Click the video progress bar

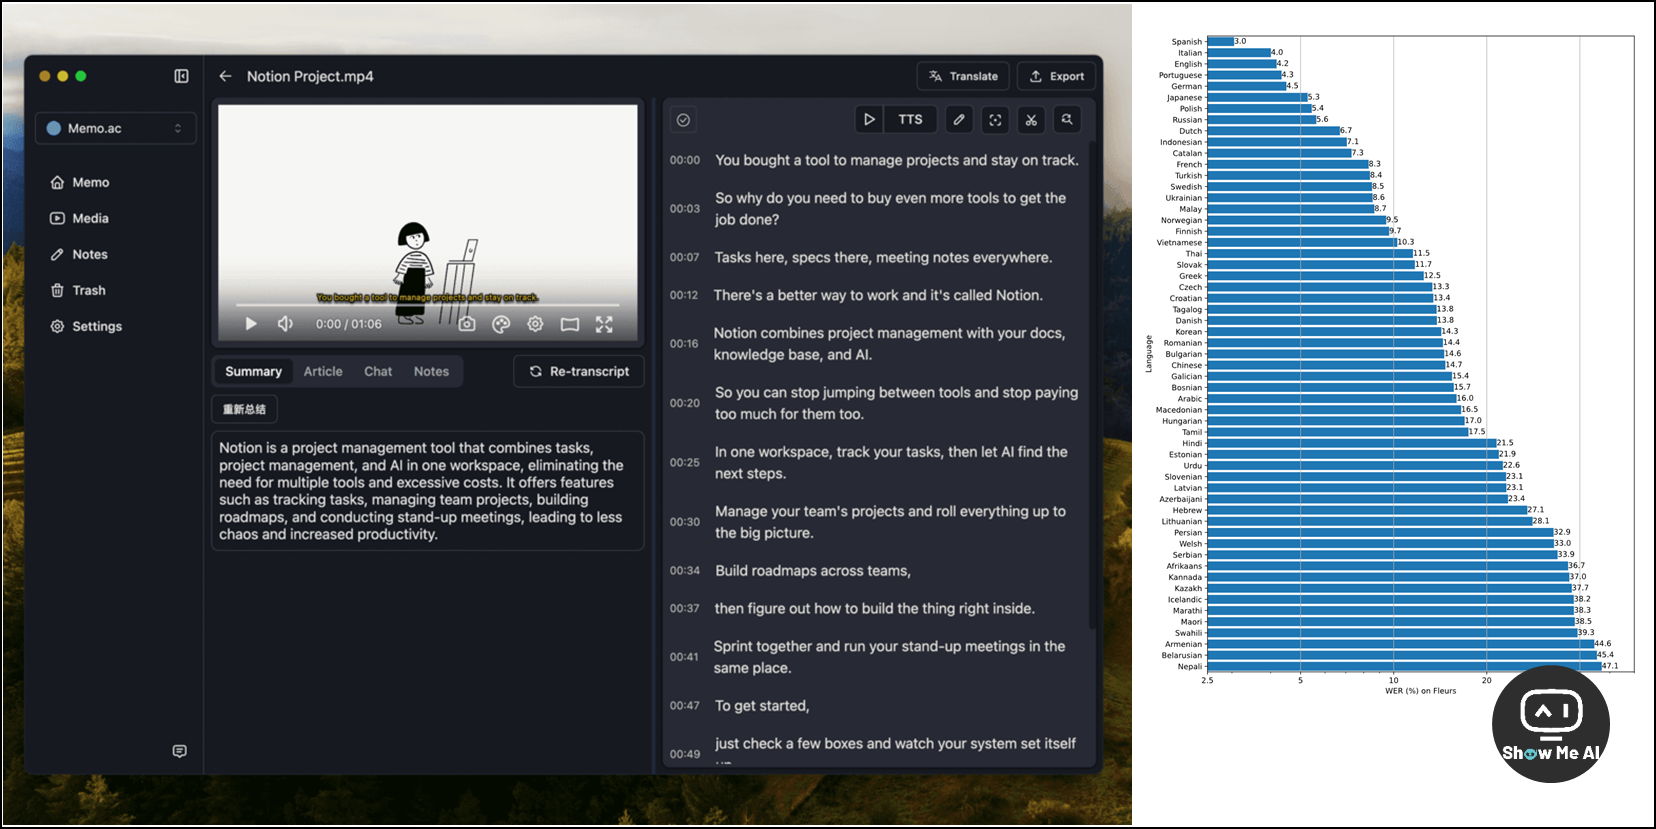pos(427,305)
